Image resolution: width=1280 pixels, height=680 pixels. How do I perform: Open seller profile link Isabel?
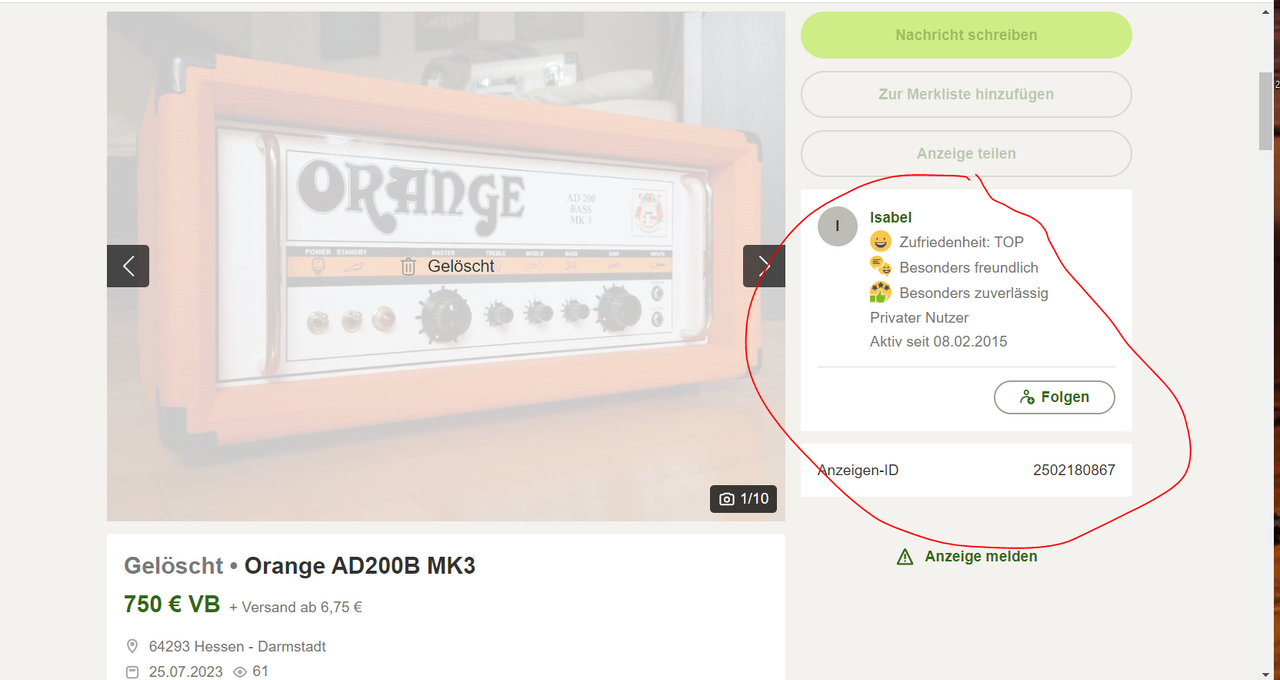[891, 217]
